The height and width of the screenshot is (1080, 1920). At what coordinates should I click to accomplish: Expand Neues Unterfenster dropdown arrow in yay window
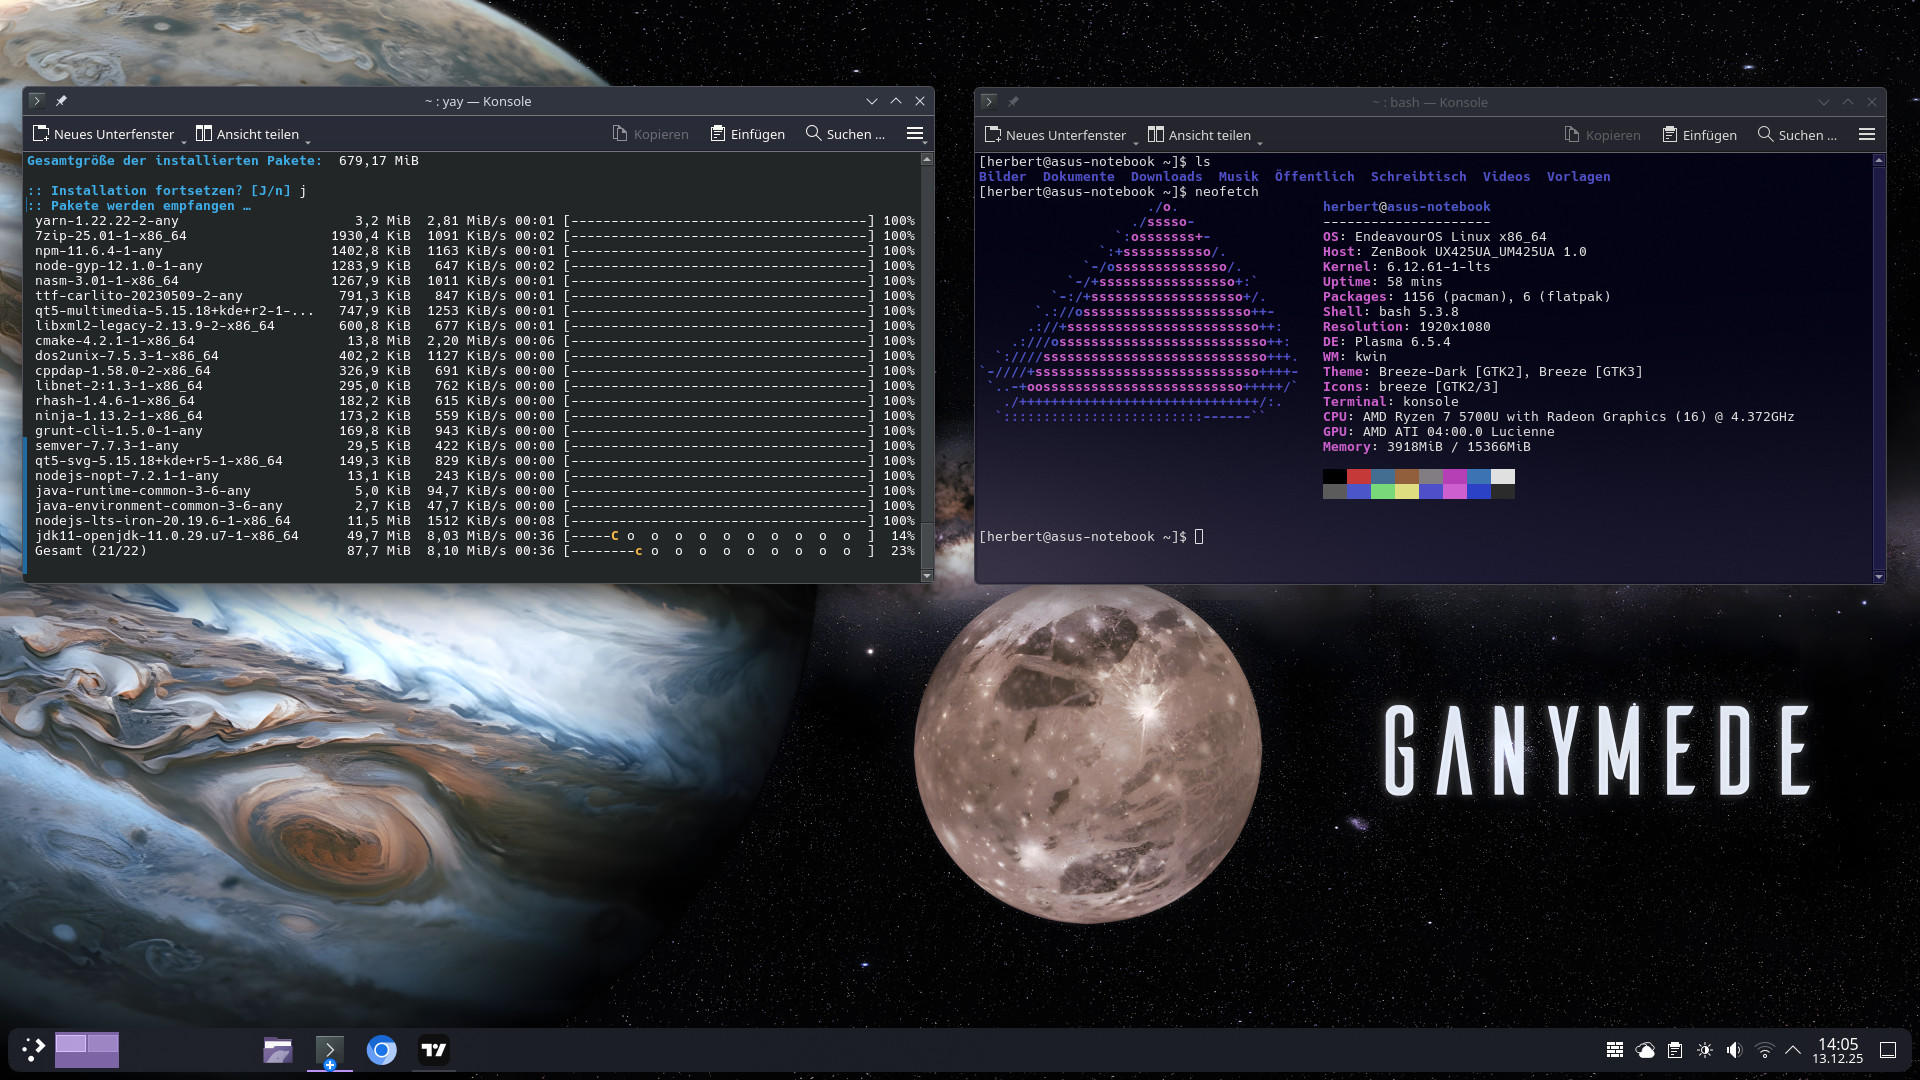[x=184, y=141]
